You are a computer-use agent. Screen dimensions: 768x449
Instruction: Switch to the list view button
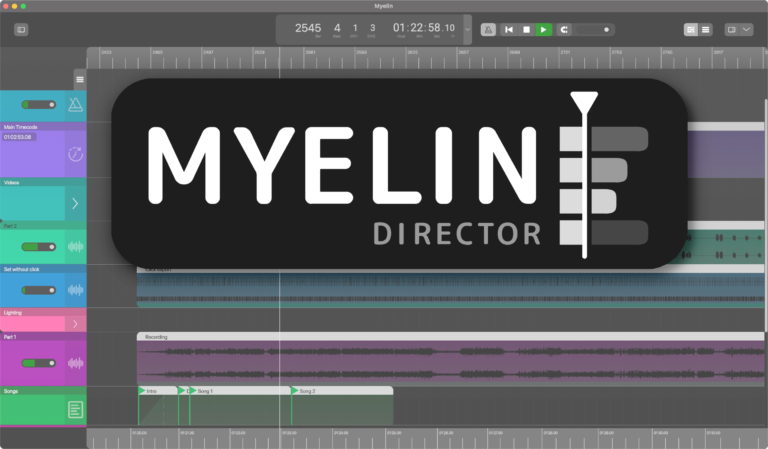pyautogui.click(x=706, y=30)
